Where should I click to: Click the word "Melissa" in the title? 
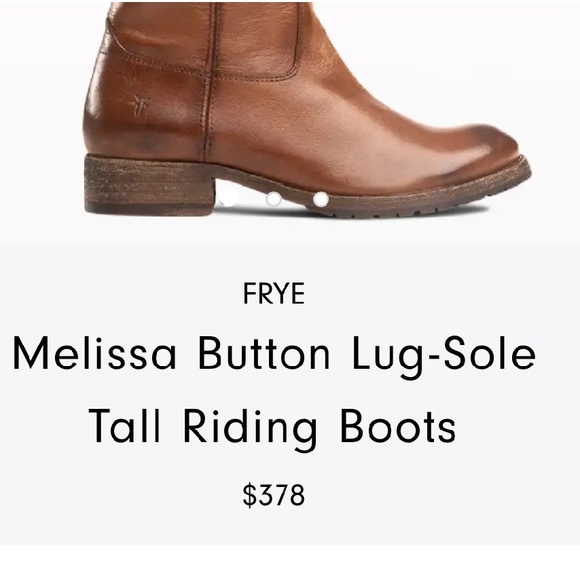[94, 352]
